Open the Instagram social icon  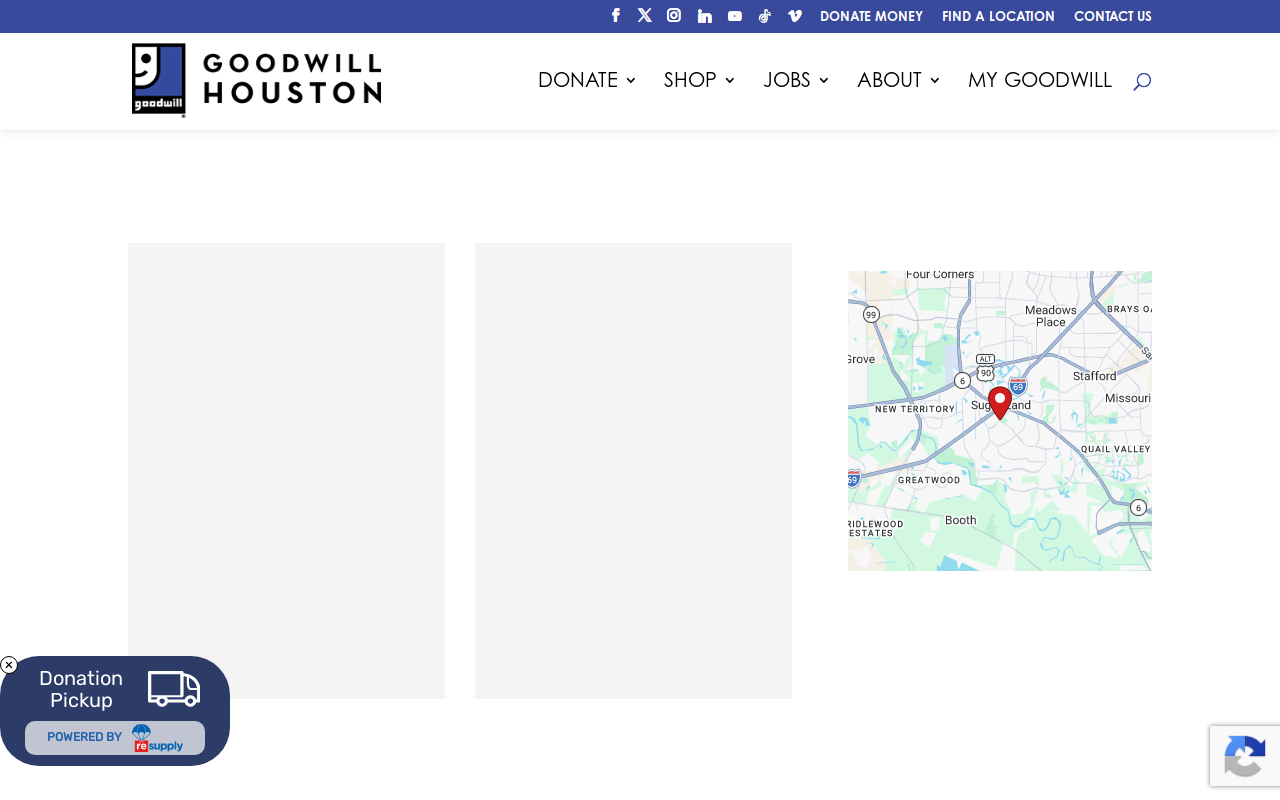pos(674,16)
